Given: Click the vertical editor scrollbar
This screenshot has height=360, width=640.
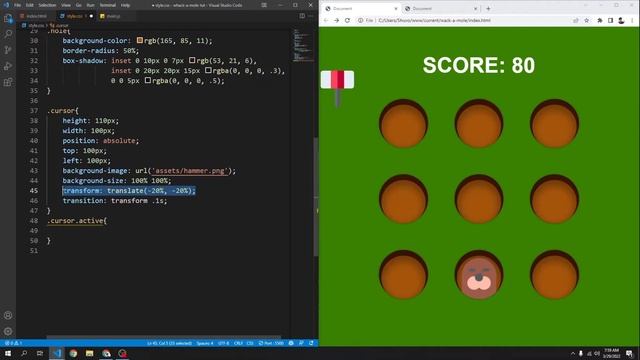Looking at the screenshot, I should [316, 197].
